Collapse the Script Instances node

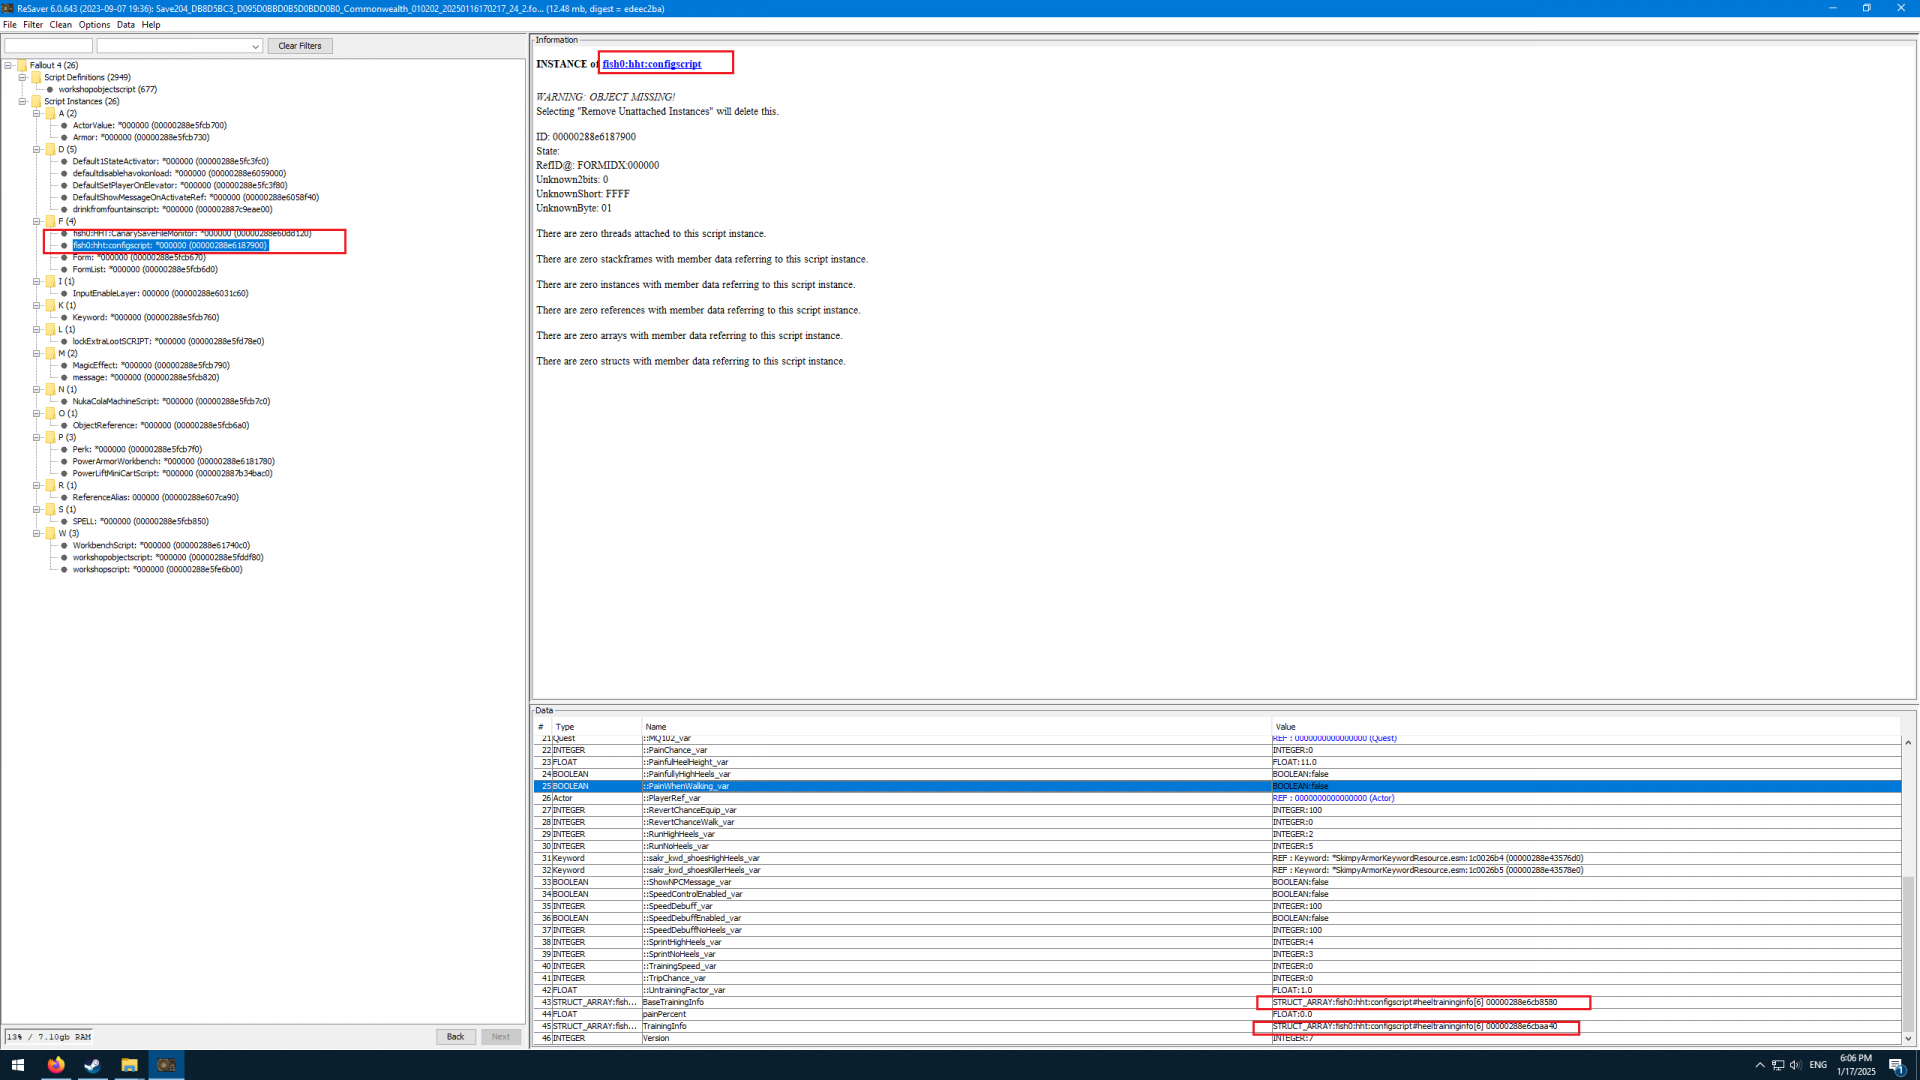point(23,101)
